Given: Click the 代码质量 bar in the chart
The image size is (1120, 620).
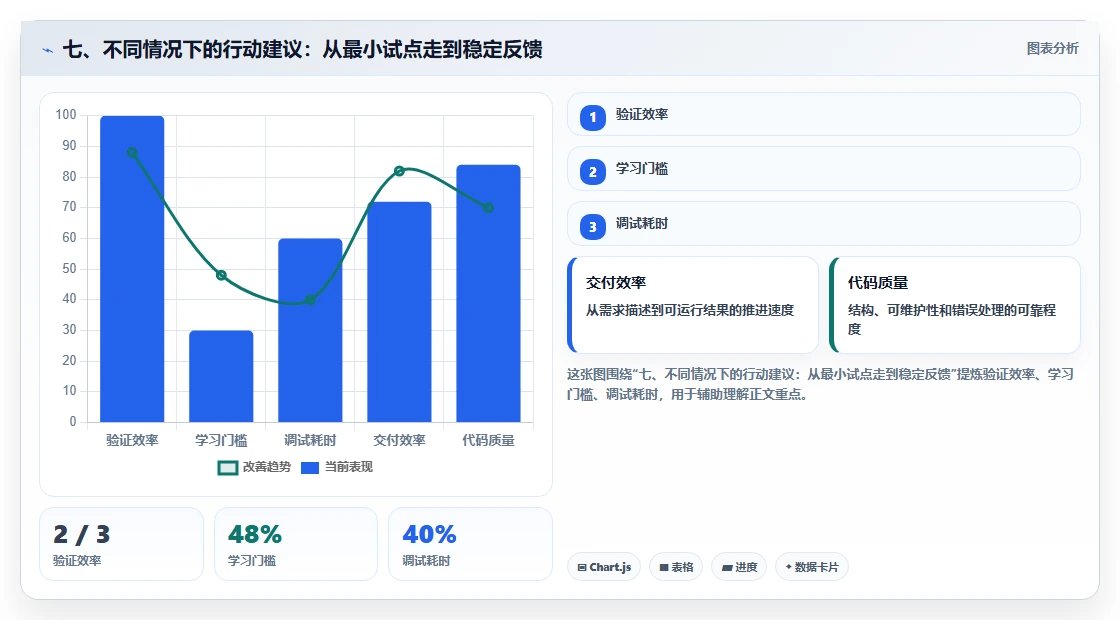Looking at the screenshot, I should [x=489, y=293].
